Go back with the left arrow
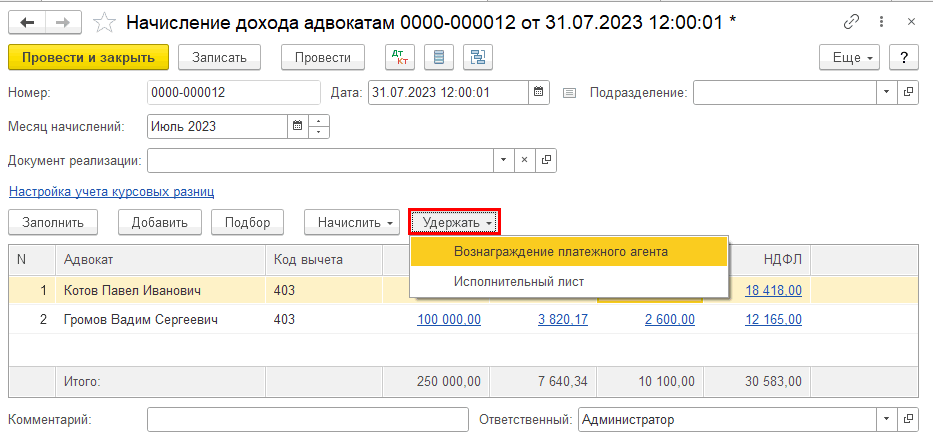Image resolution: width=933 pixels, height=441 pixels. pos(27,21)
